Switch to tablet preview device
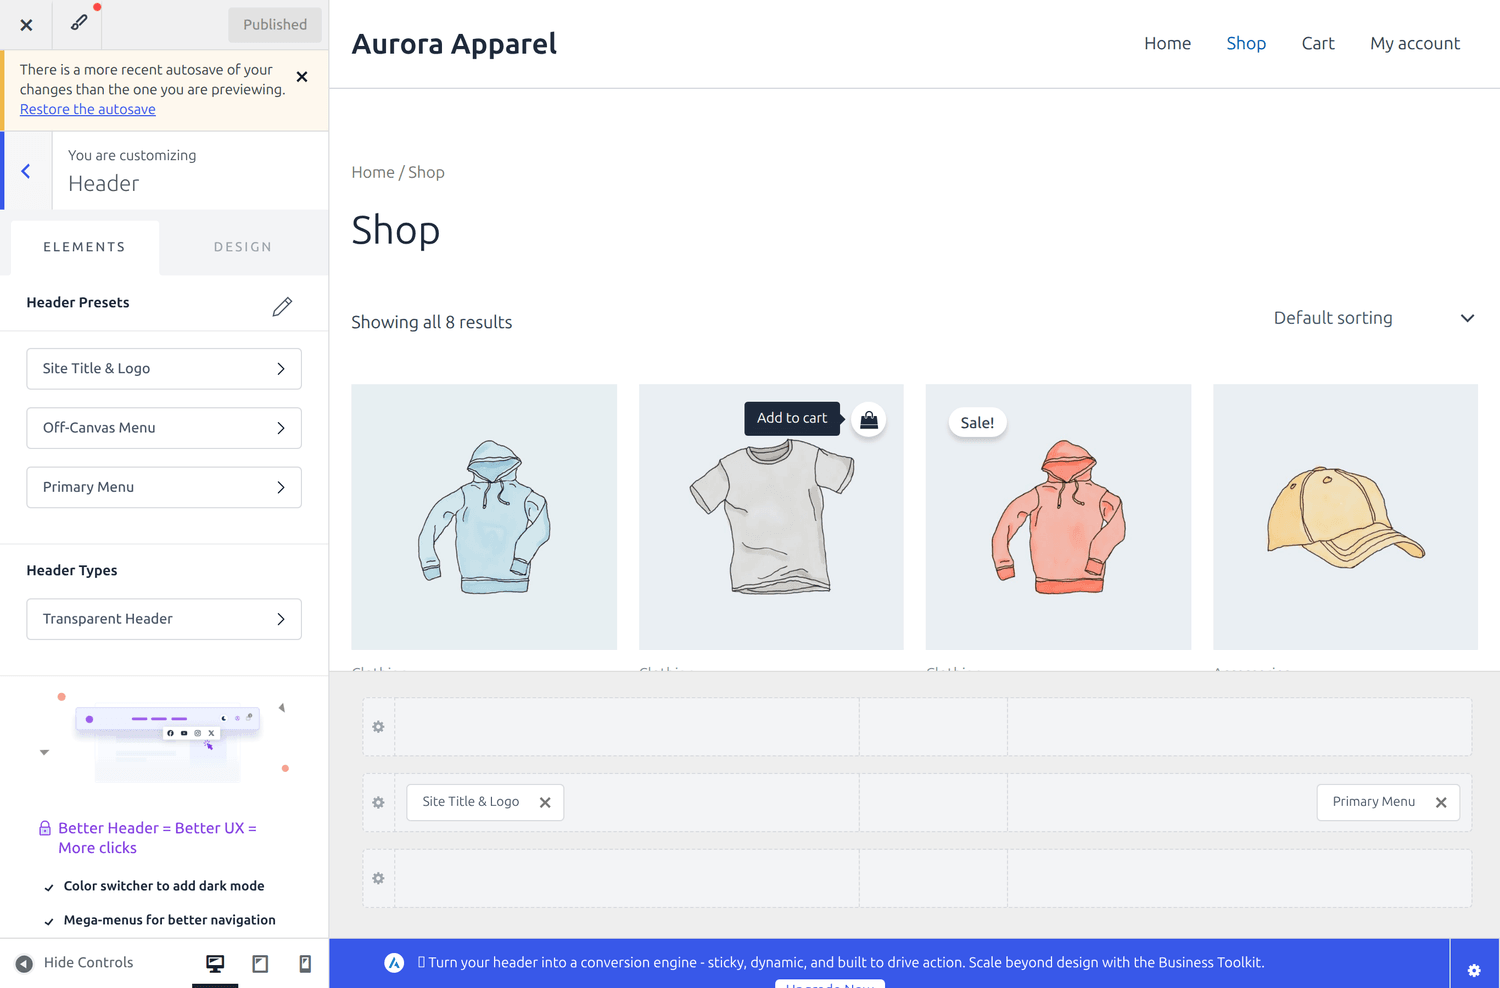This screenshot has height=988, width=1500. [x=260, y=964]
